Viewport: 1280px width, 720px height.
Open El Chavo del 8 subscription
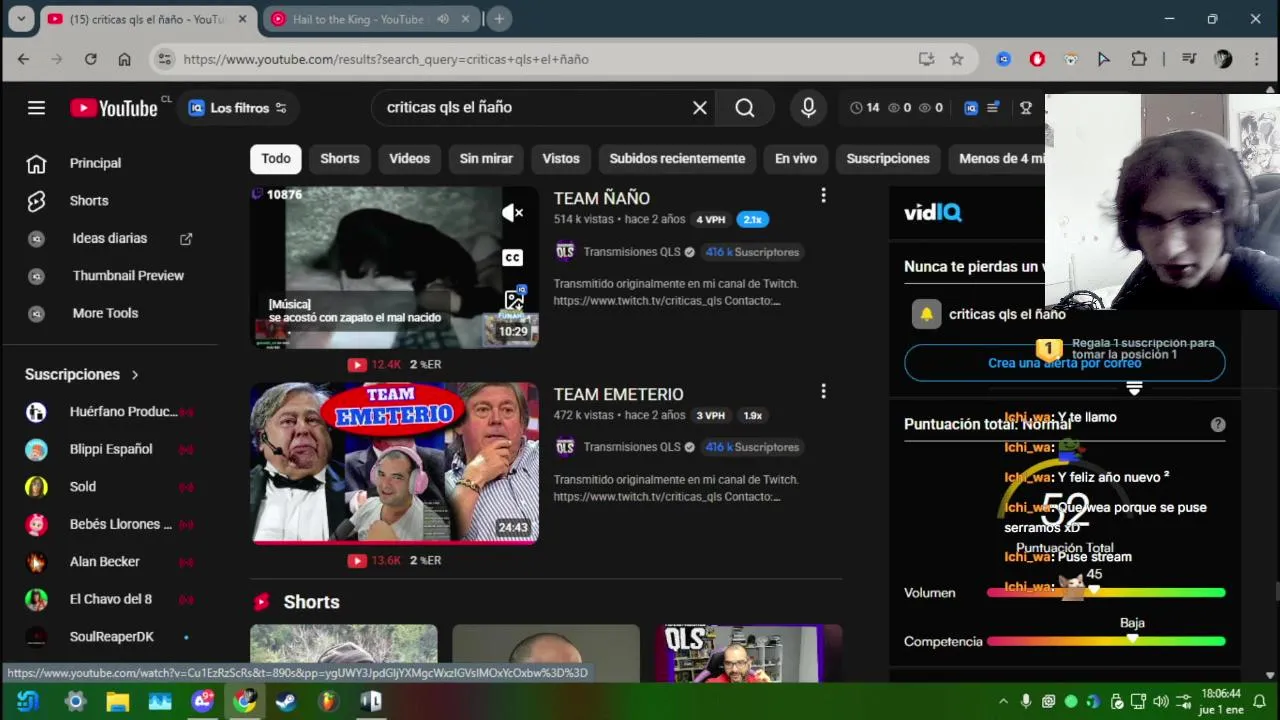(110, 600)
